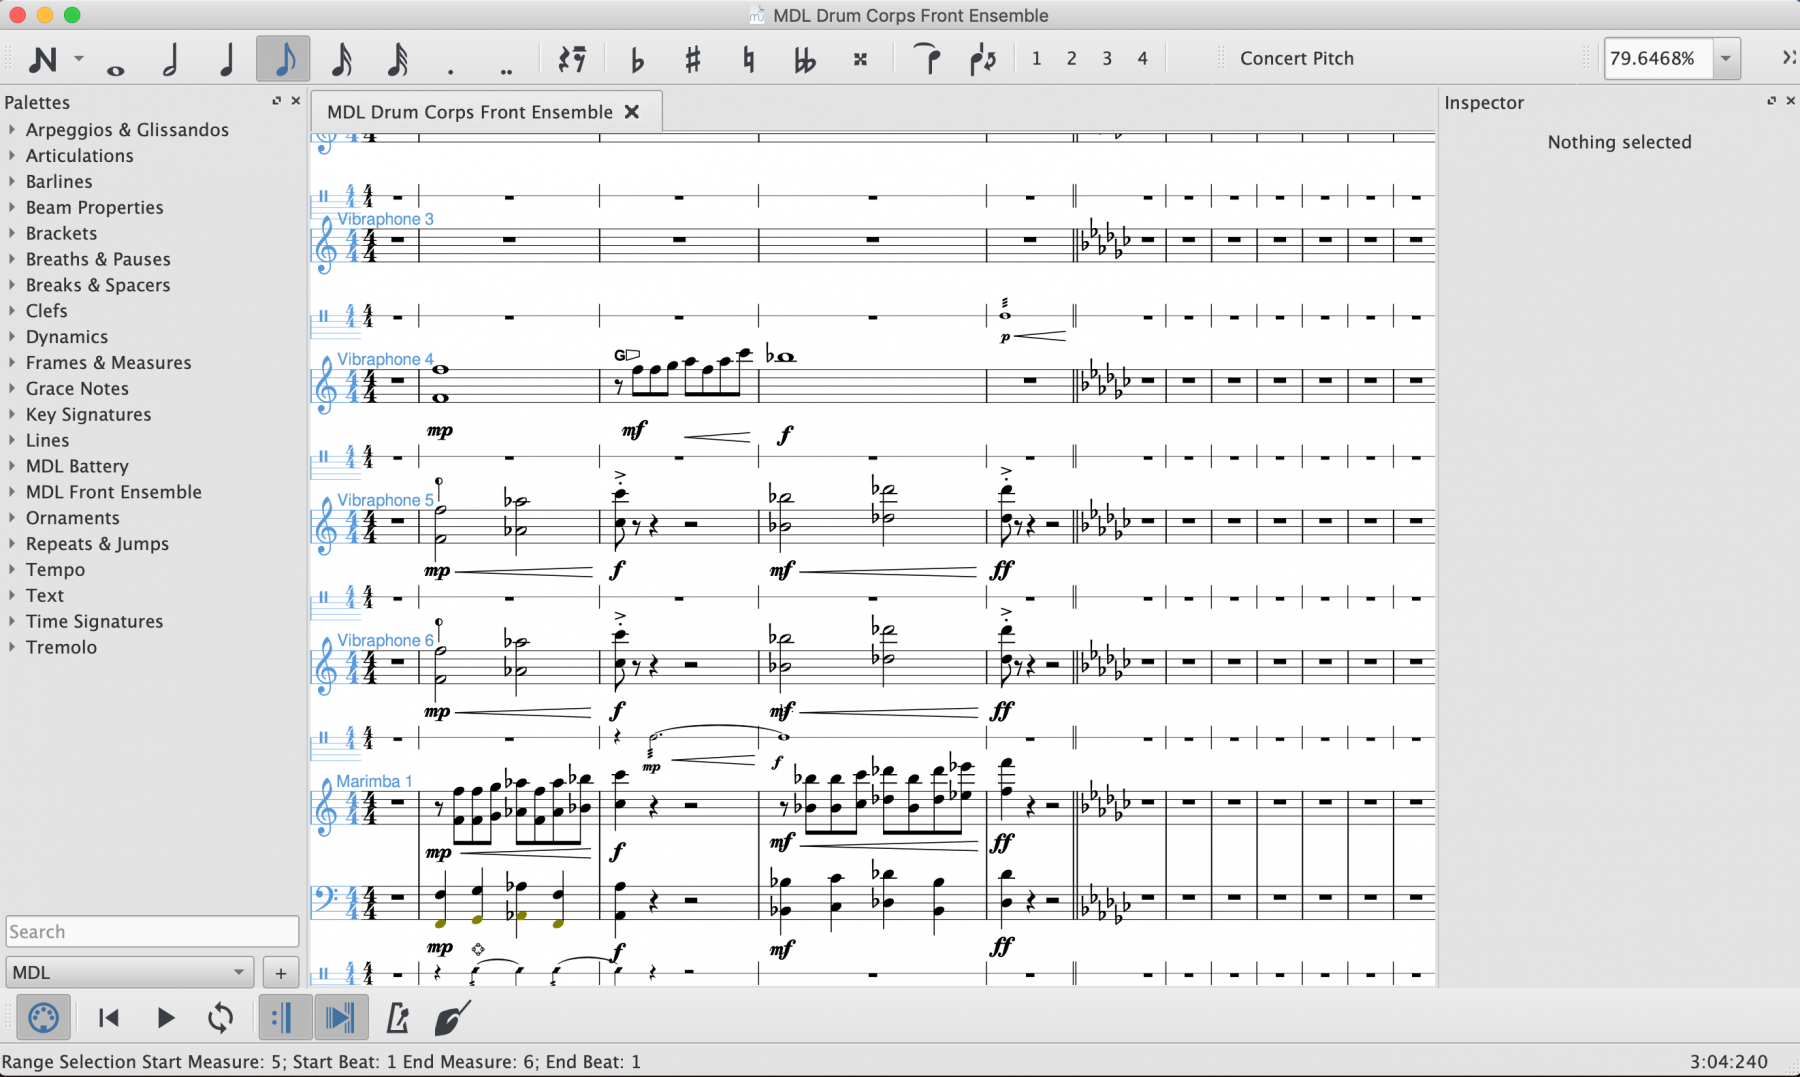Click Marimba 1 staff label
This screenshot has height=1077, width=1800.
point(374,781)
